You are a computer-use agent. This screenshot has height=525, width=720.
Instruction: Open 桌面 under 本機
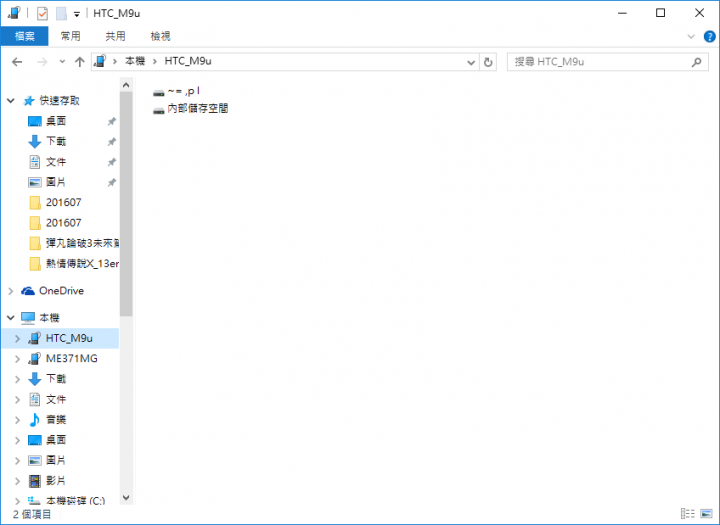[x=56, y=440]
